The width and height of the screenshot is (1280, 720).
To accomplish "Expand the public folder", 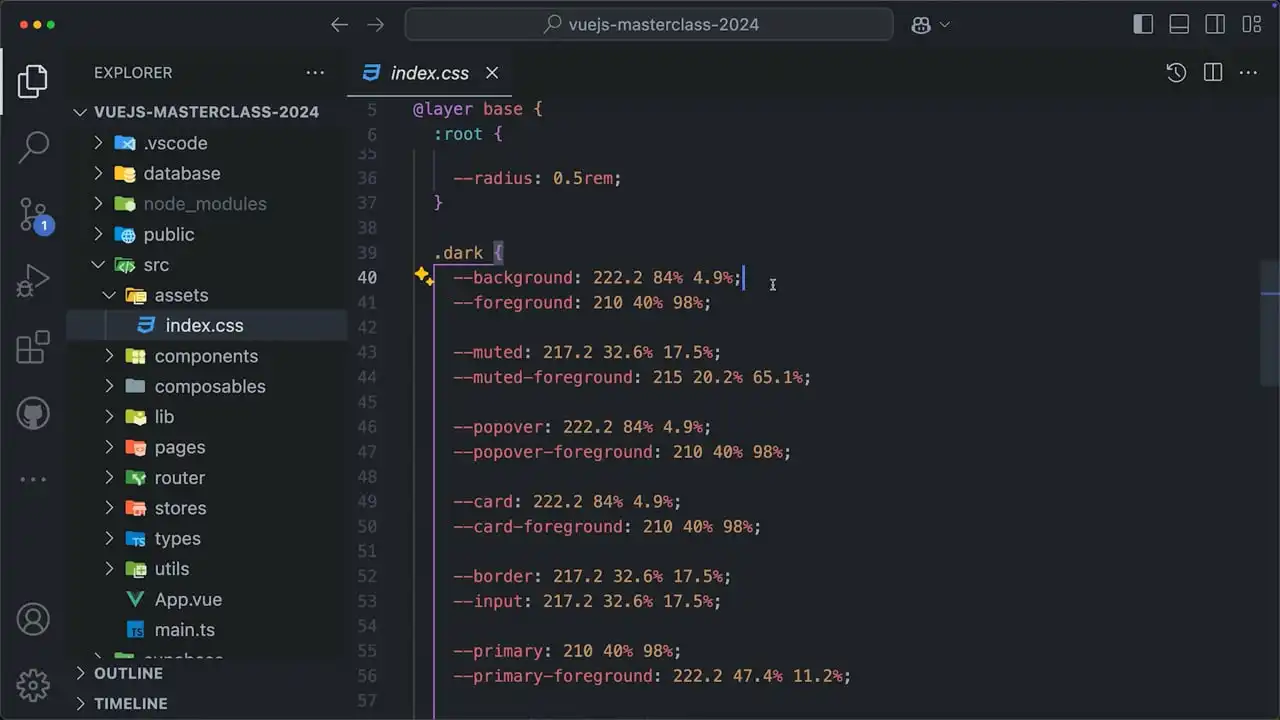I will pos(207,234).
